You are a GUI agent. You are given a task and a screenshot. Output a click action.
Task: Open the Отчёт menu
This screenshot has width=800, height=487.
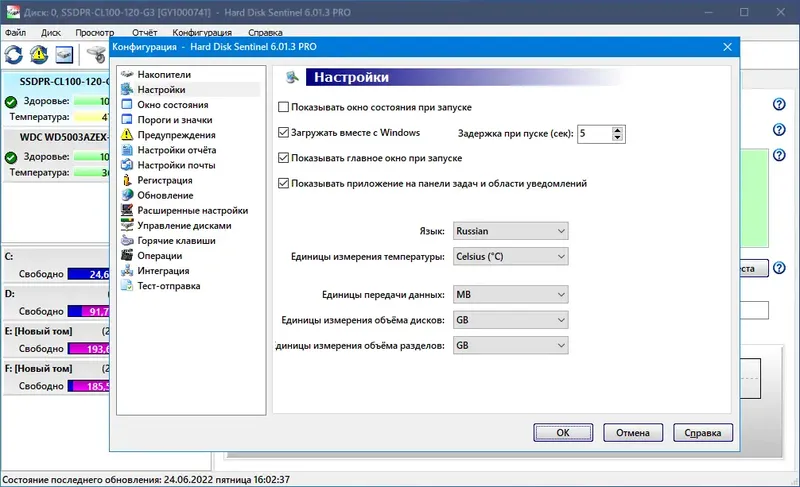[144, 32]
